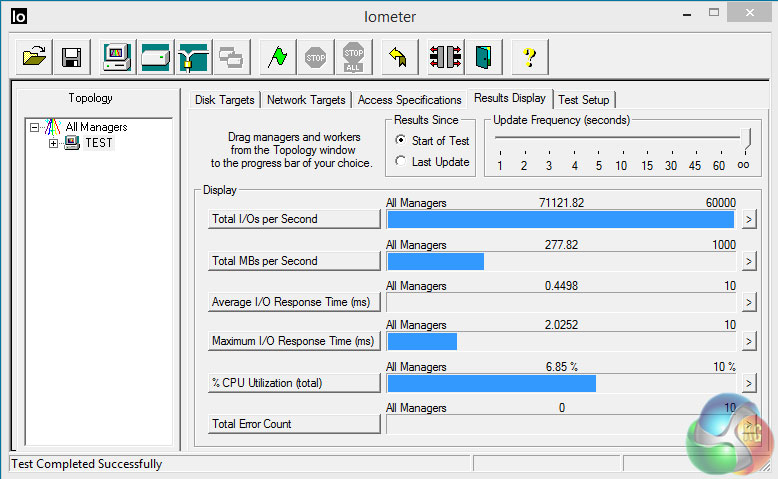Collapse the All Managers tree node
The height and width of the screenshot is (479, 778).
coord(34,128)
